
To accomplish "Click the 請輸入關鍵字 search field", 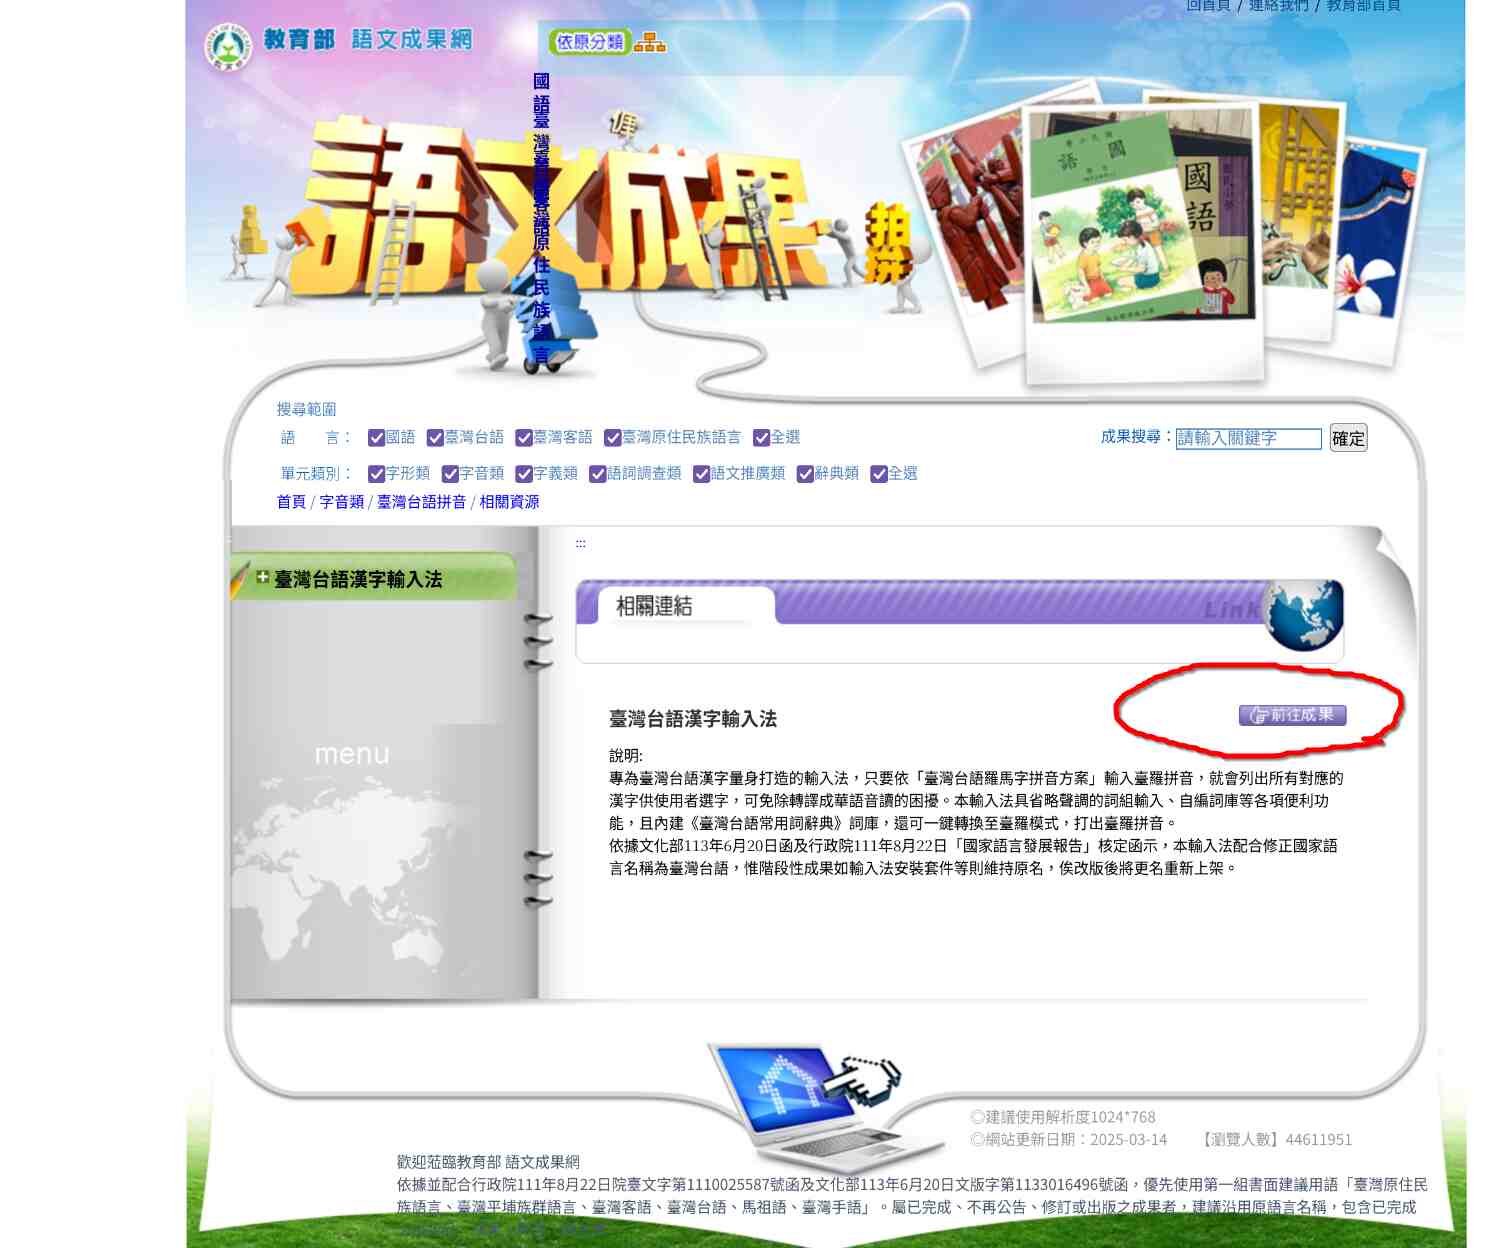I will click(1249, 438).
